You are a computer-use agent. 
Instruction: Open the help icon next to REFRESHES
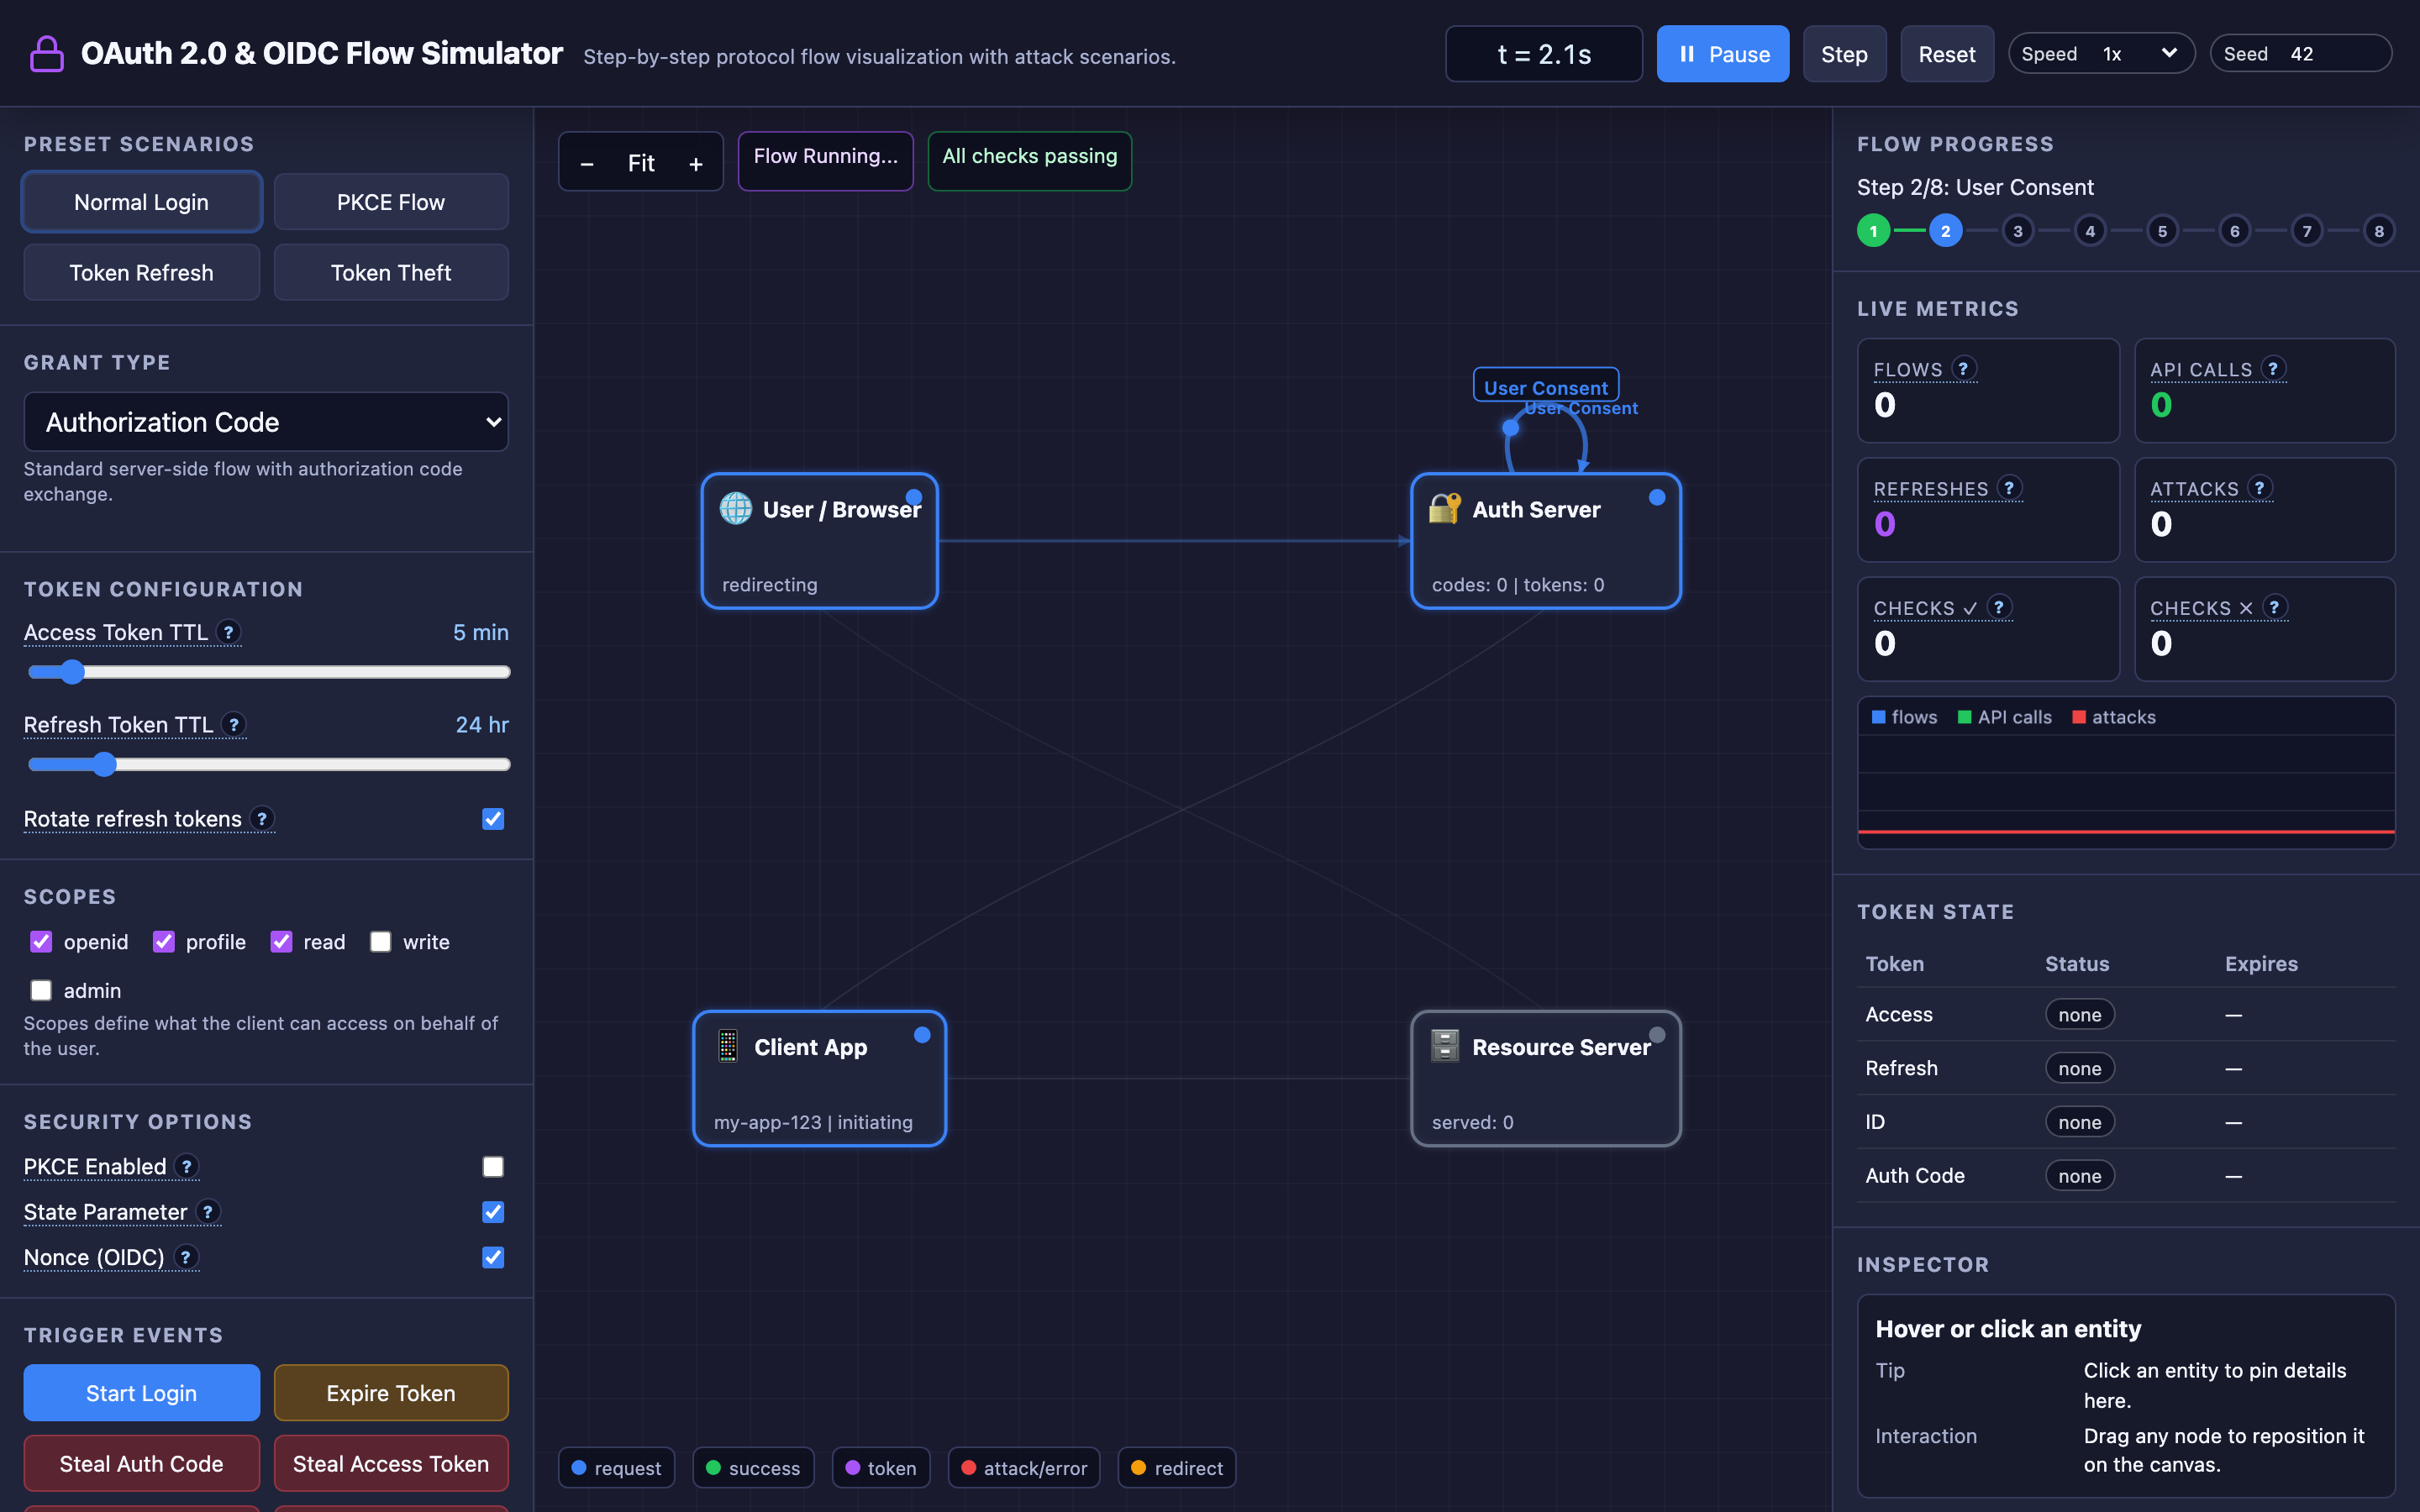coord(2009,487)
